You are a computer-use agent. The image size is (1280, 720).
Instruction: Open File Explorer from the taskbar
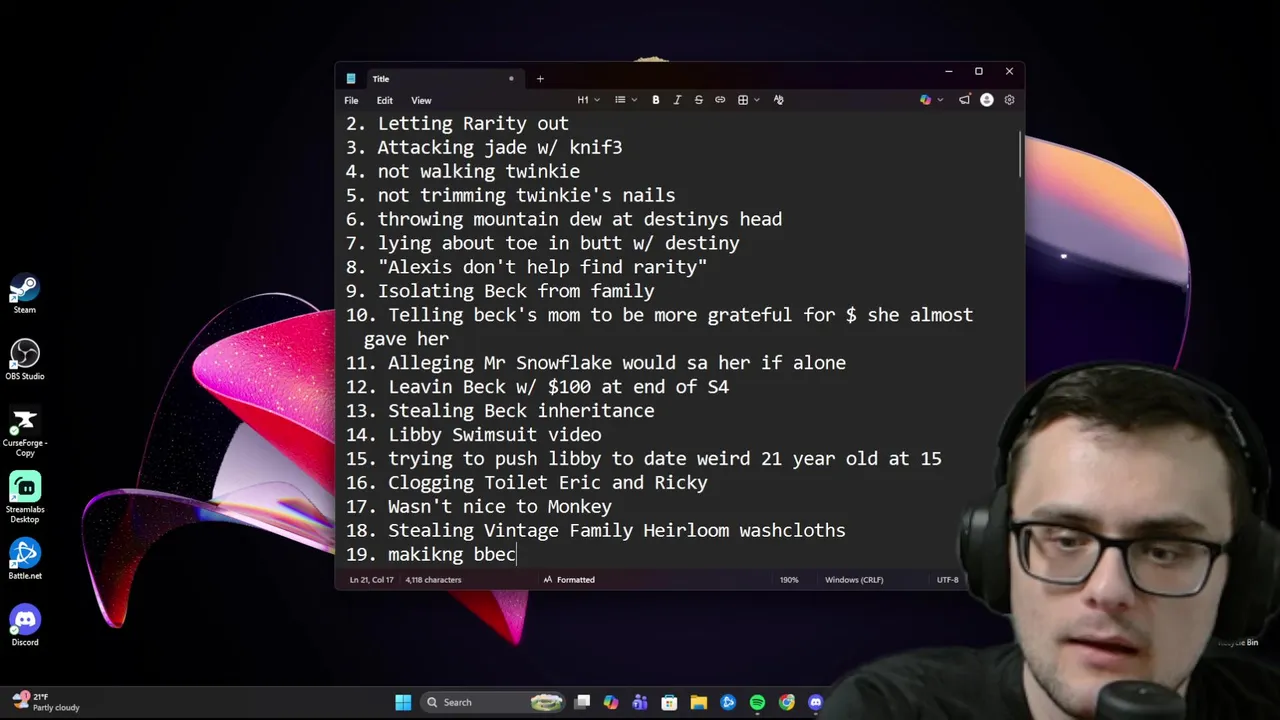pyautogui.click(x=698, y=702)
